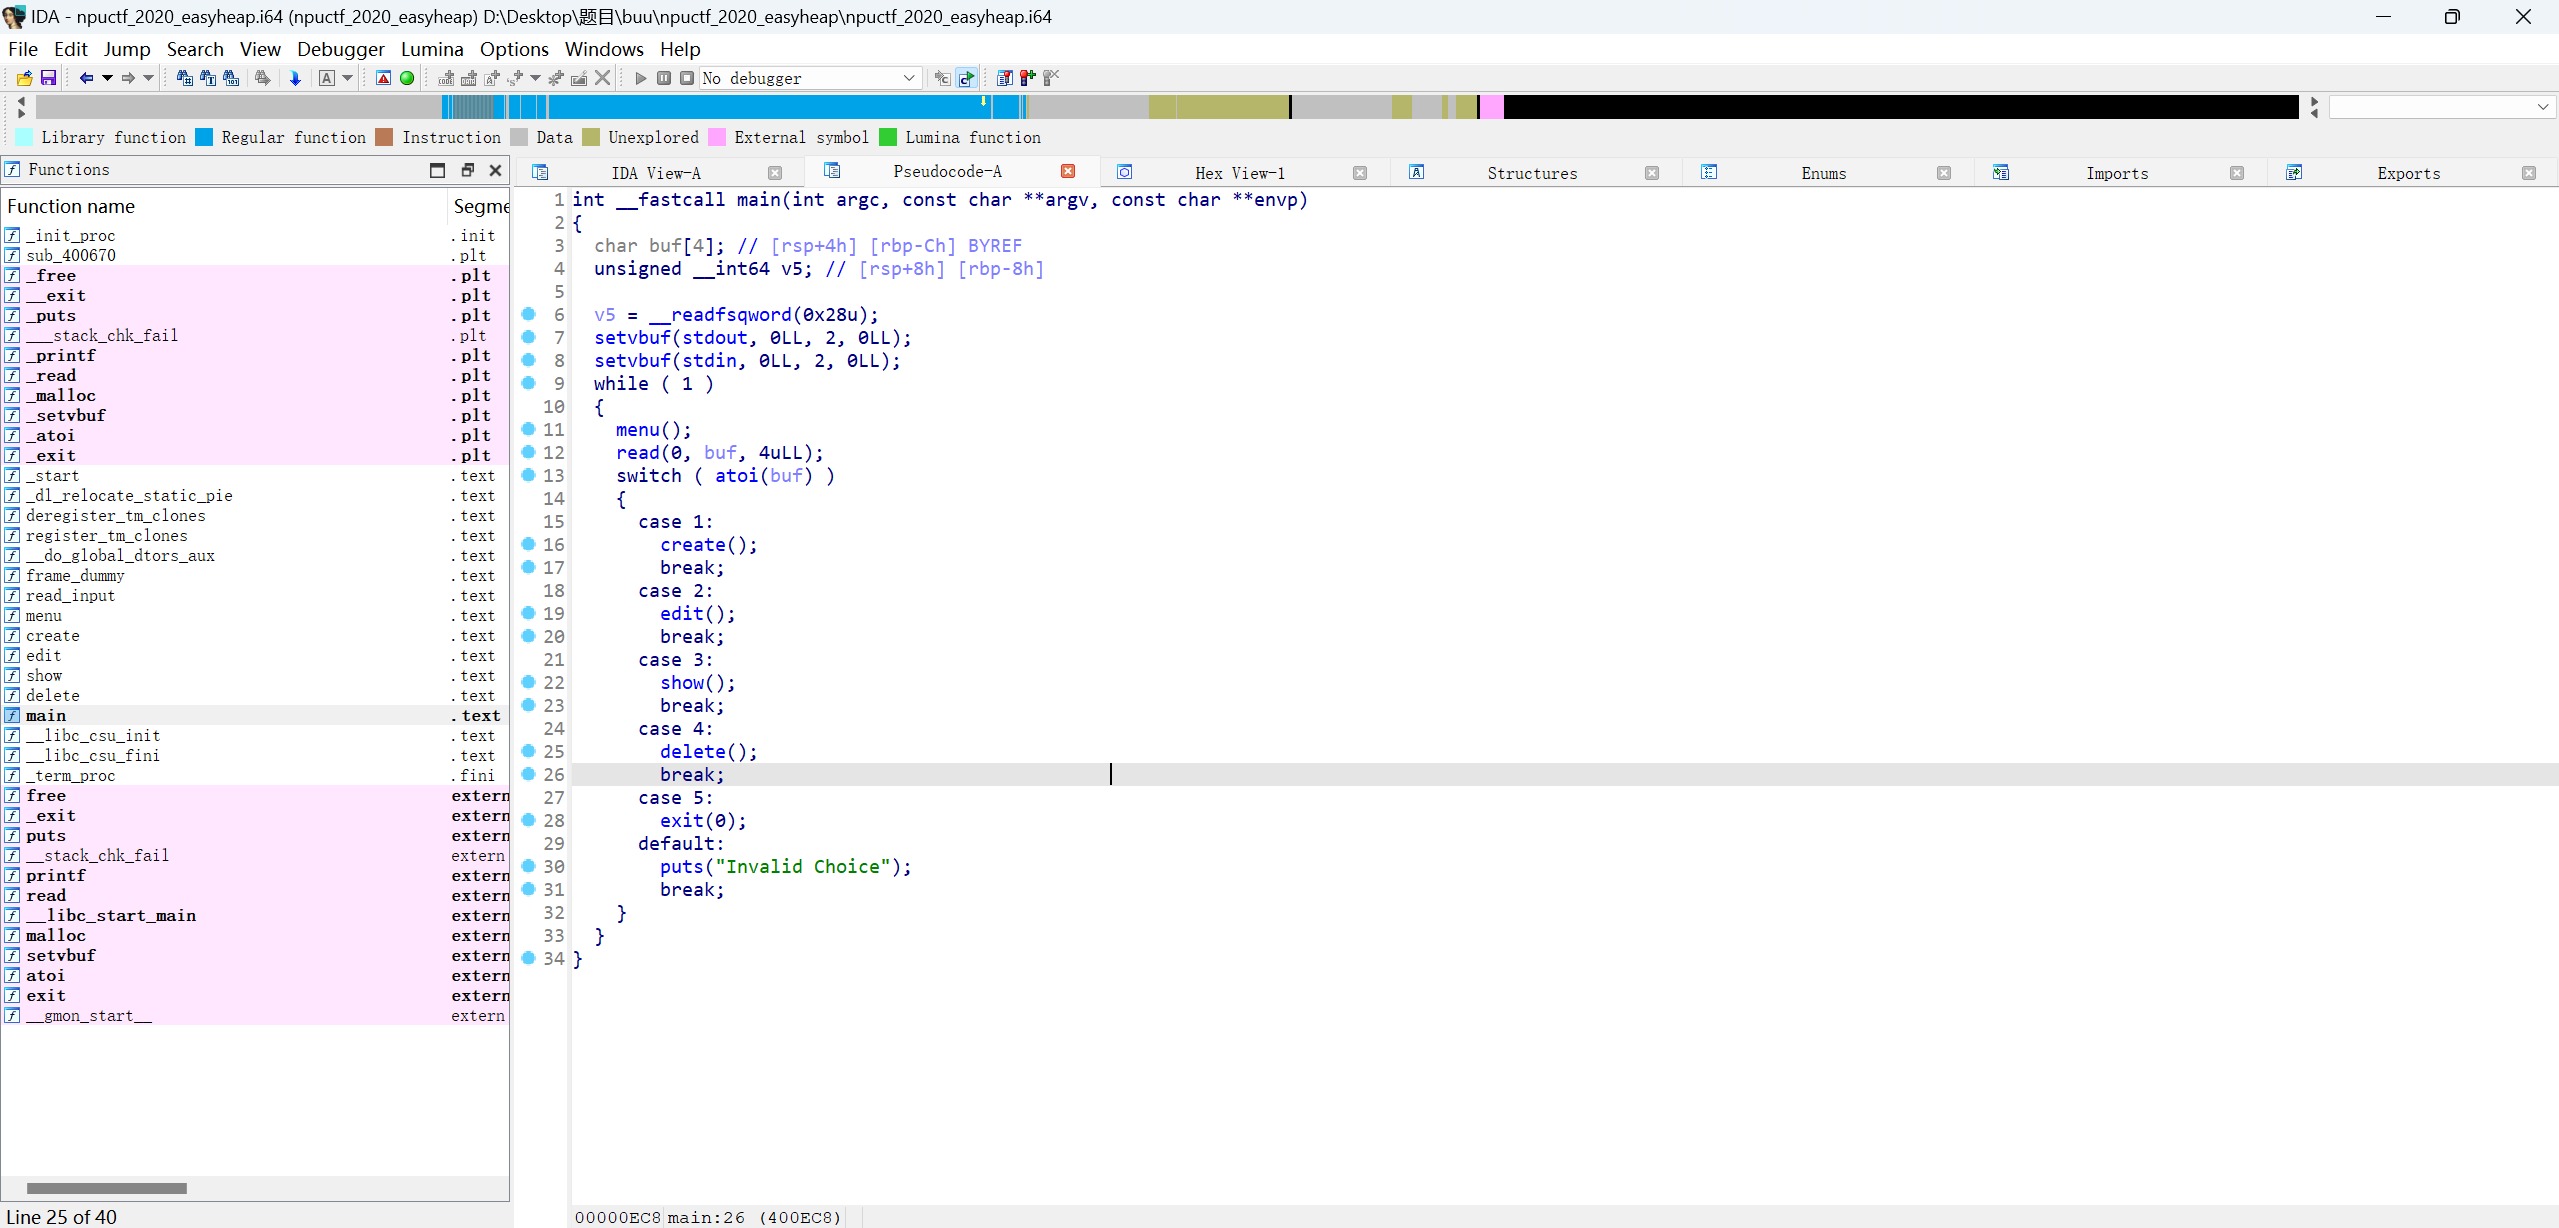
Task: Switch to the IDA View-A tab
Action: pyautogui.click(x=656, y=173)
